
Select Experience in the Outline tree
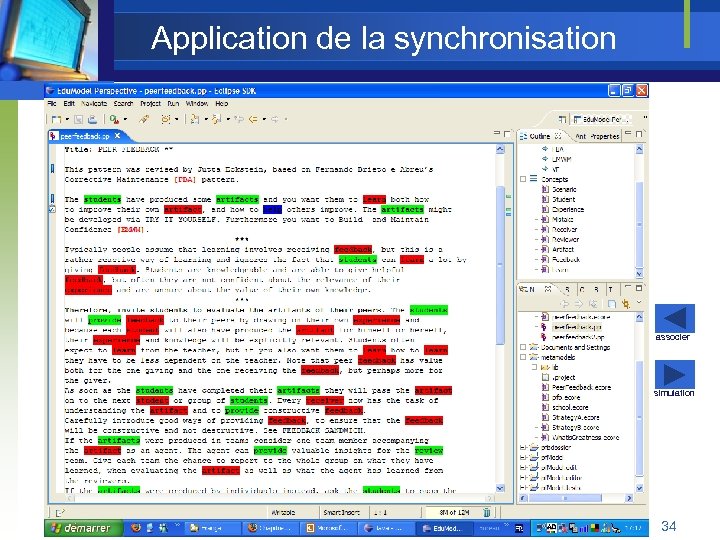pos(568,209)
